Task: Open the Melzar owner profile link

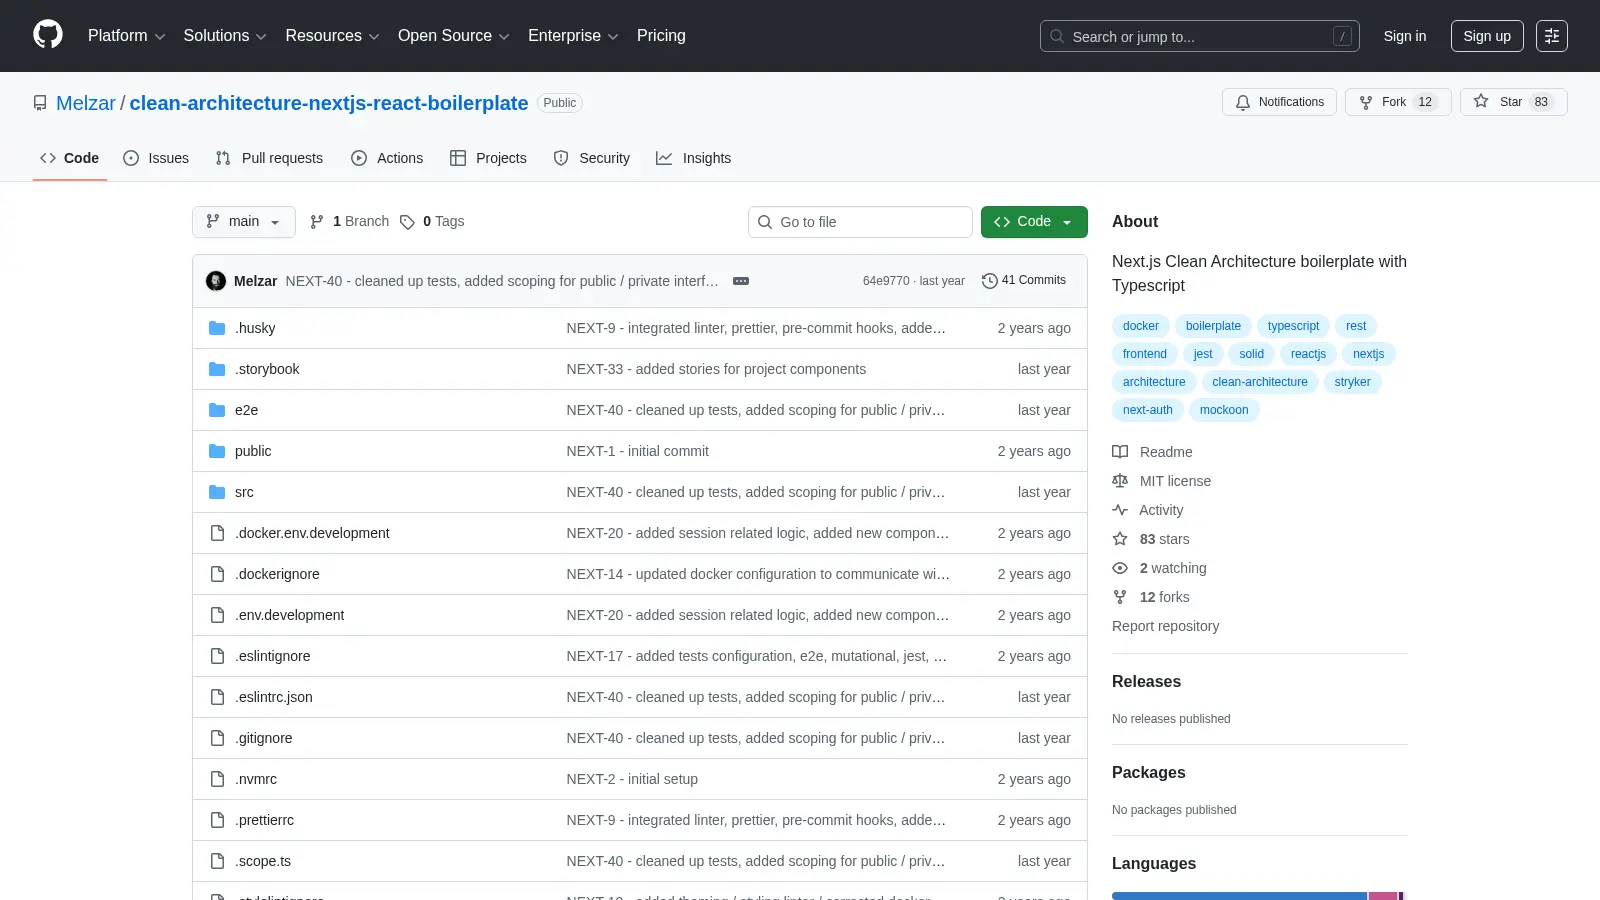Action: [86, 103]
